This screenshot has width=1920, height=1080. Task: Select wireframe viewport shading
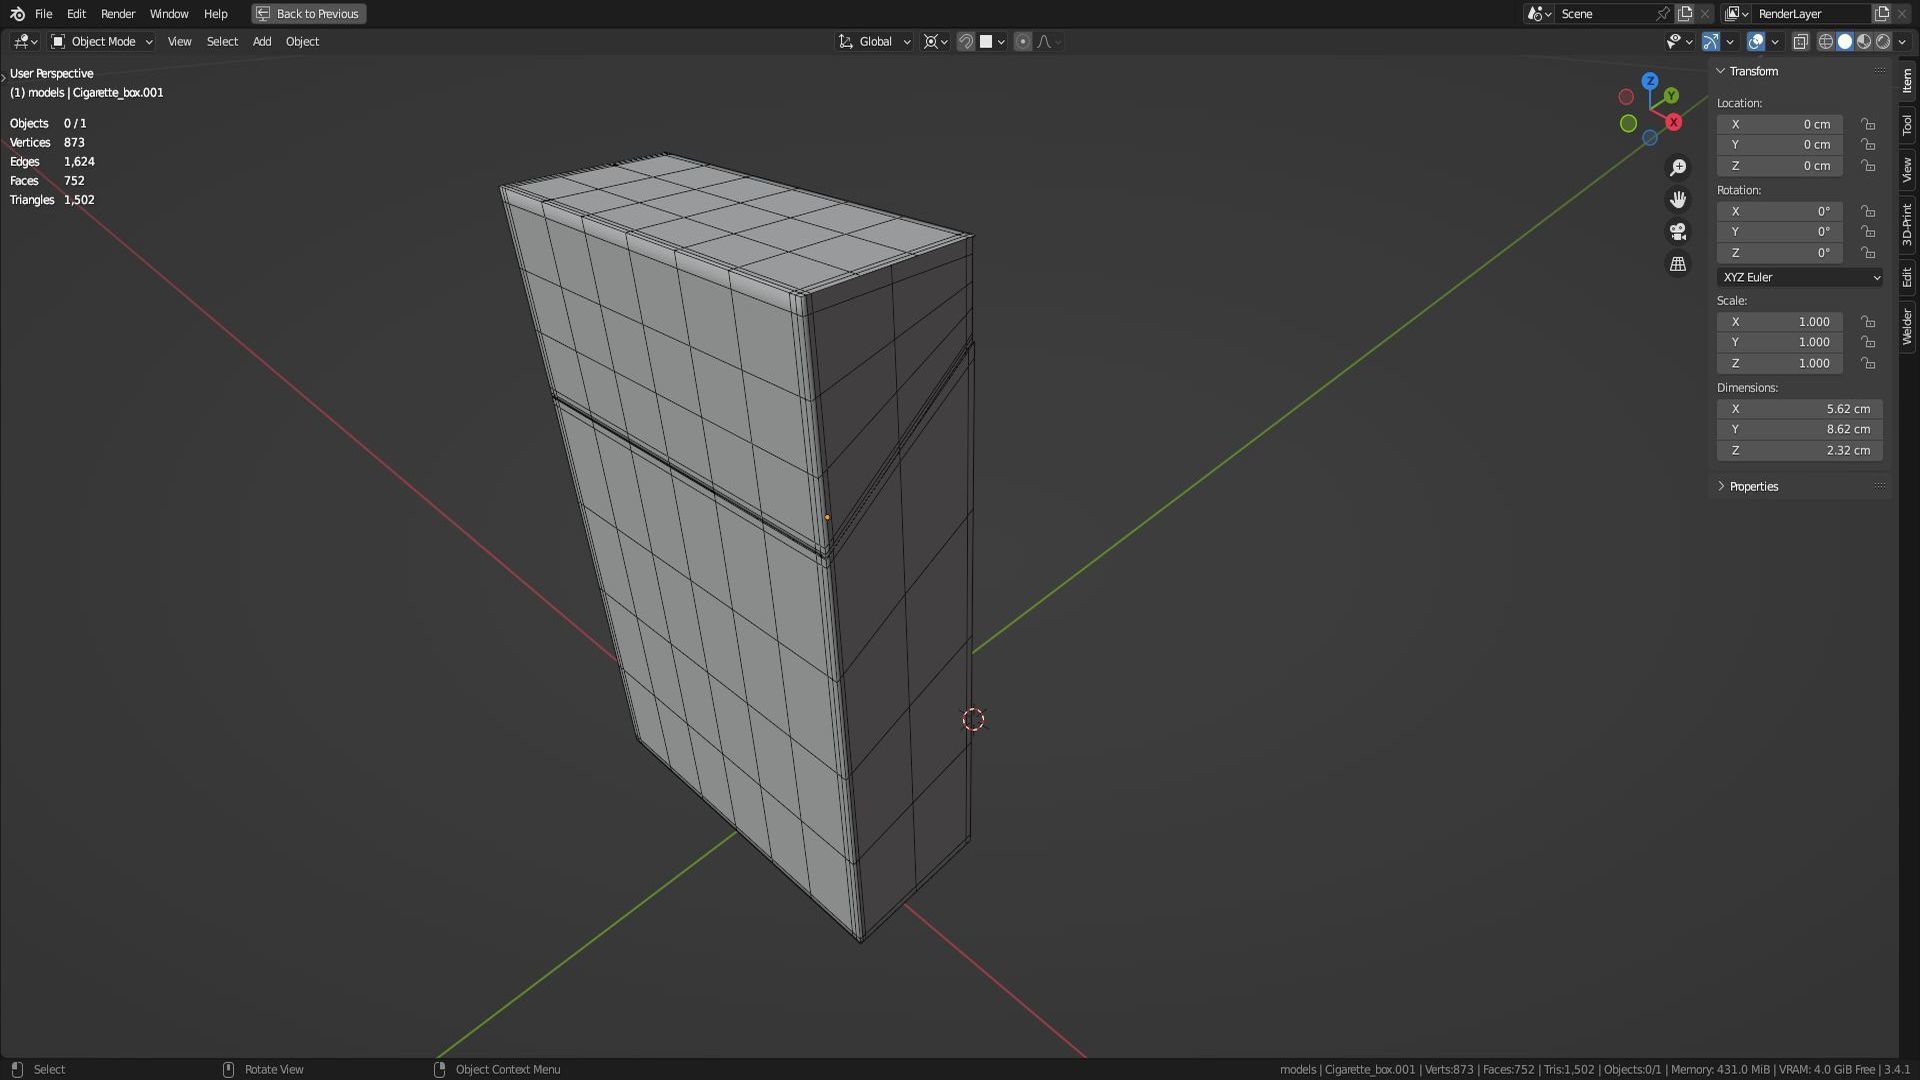pos(1825,41)
